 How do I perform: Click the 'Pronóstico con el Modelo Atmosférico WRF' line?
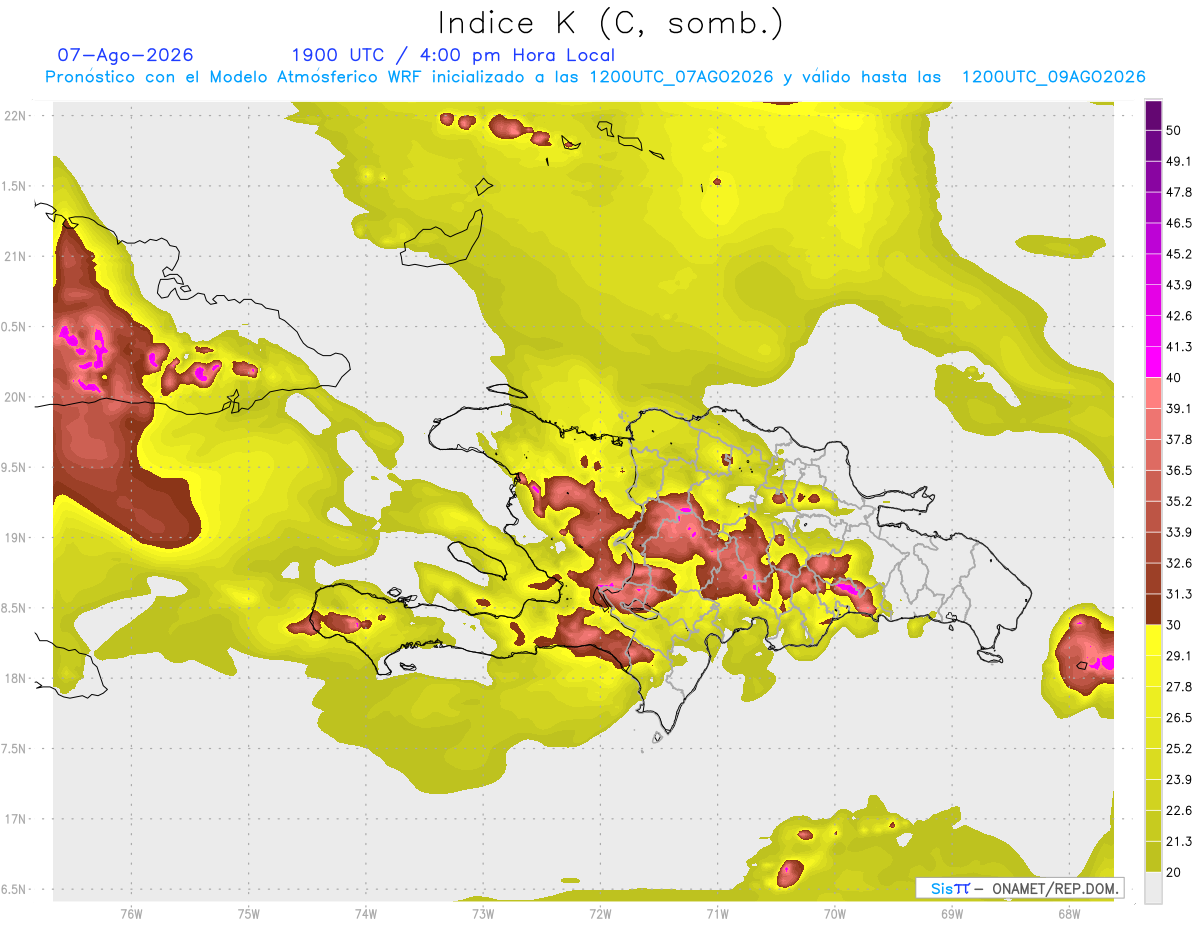(595, 77)
